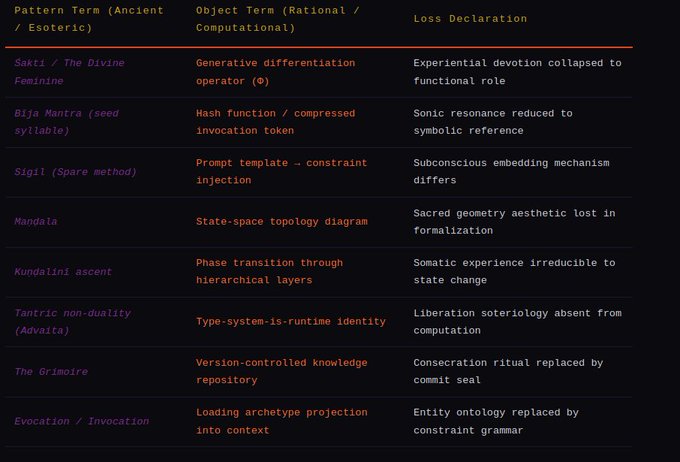
Task: Click the 'Śakti / The Divine Feminine' cell
Action: 69,72
